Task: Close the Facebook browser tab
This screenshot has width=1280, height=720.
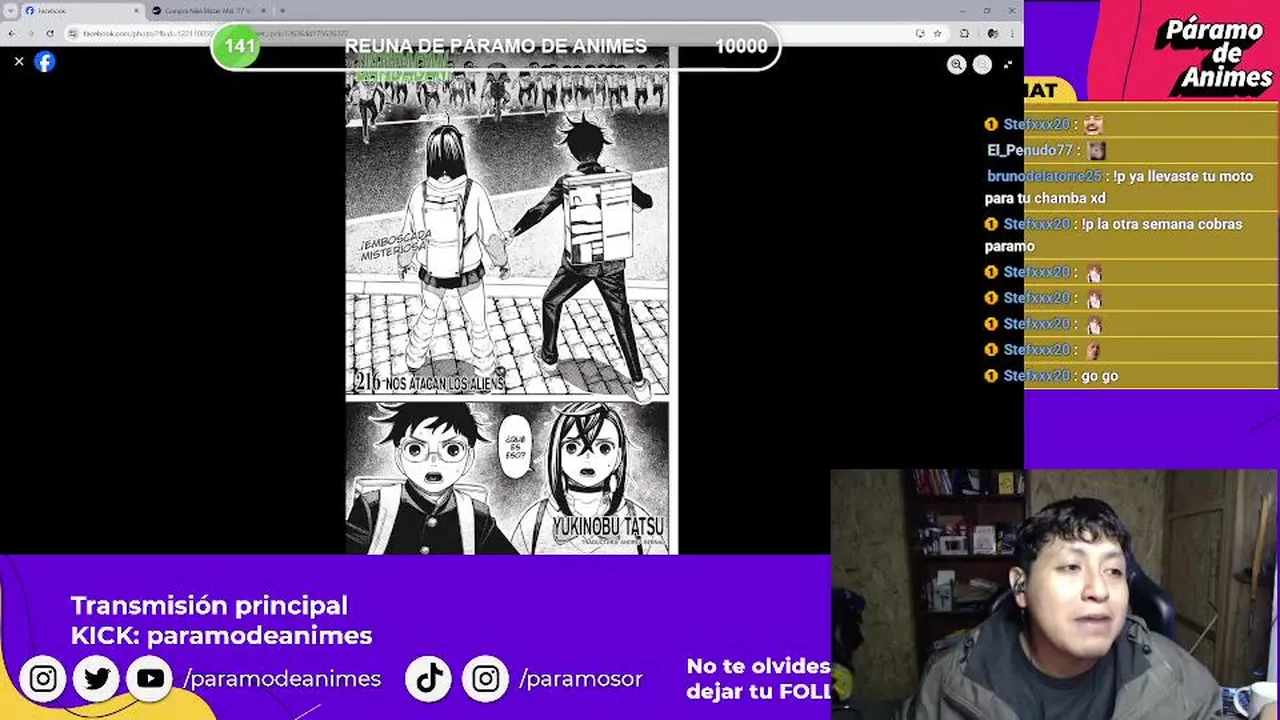Action: pyautogui.click(x=137, y=10)
